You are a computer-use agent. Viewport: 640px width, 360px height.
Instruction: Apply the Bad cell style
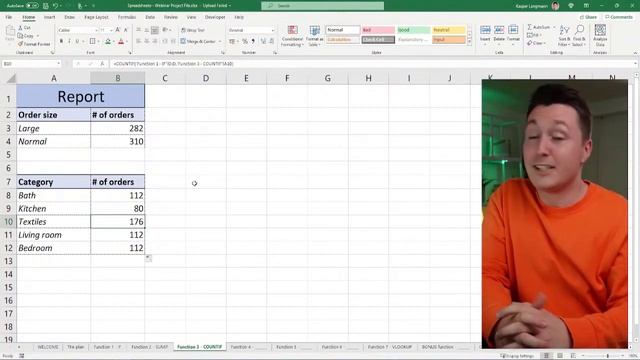[378, 30]
